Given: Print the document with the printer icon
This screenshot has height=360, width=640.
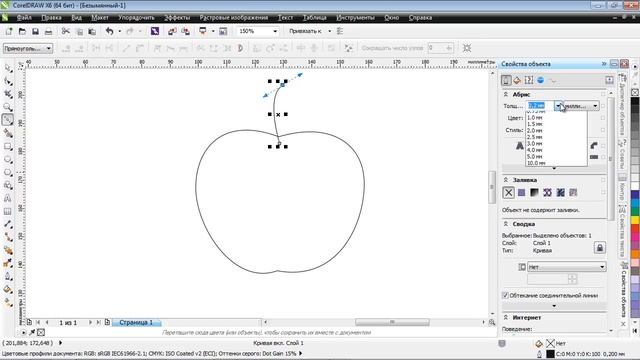Looking at the screenshot, I should point(48,31).
